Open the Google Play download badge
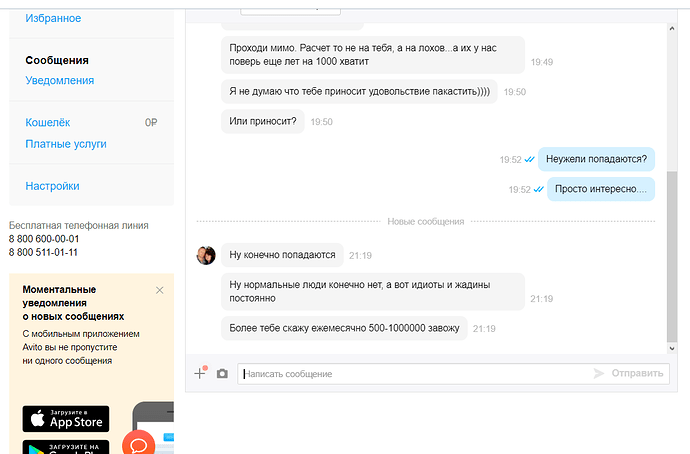 (66, 446)
